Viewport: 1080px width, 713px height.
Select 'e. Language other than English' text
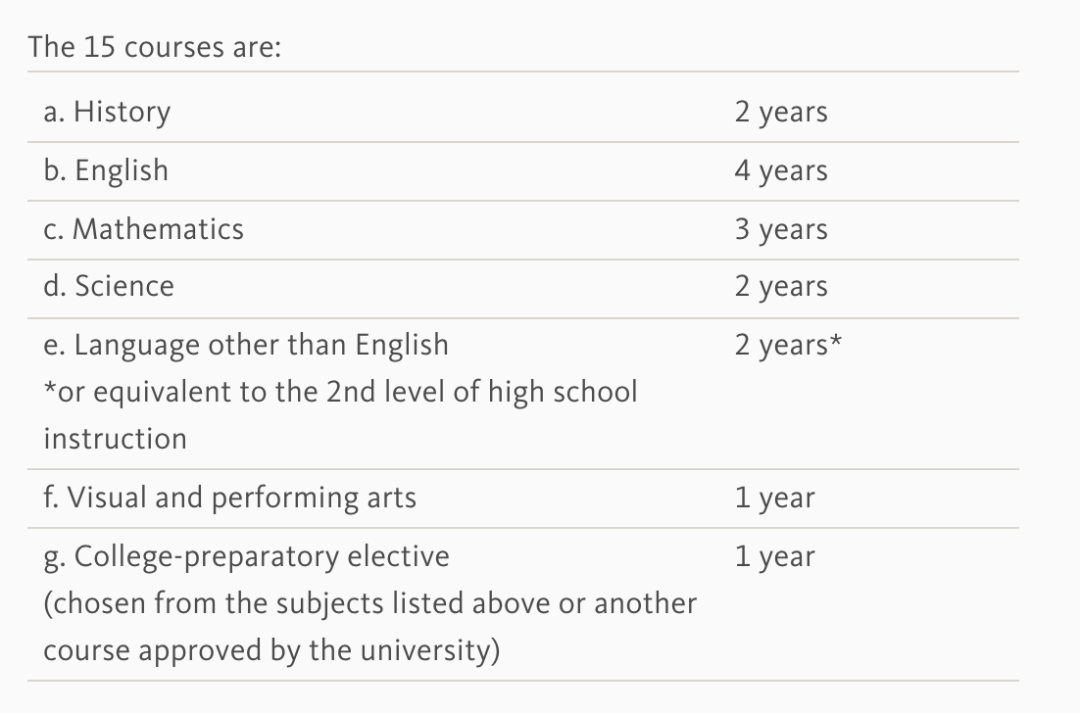(246, 345)
